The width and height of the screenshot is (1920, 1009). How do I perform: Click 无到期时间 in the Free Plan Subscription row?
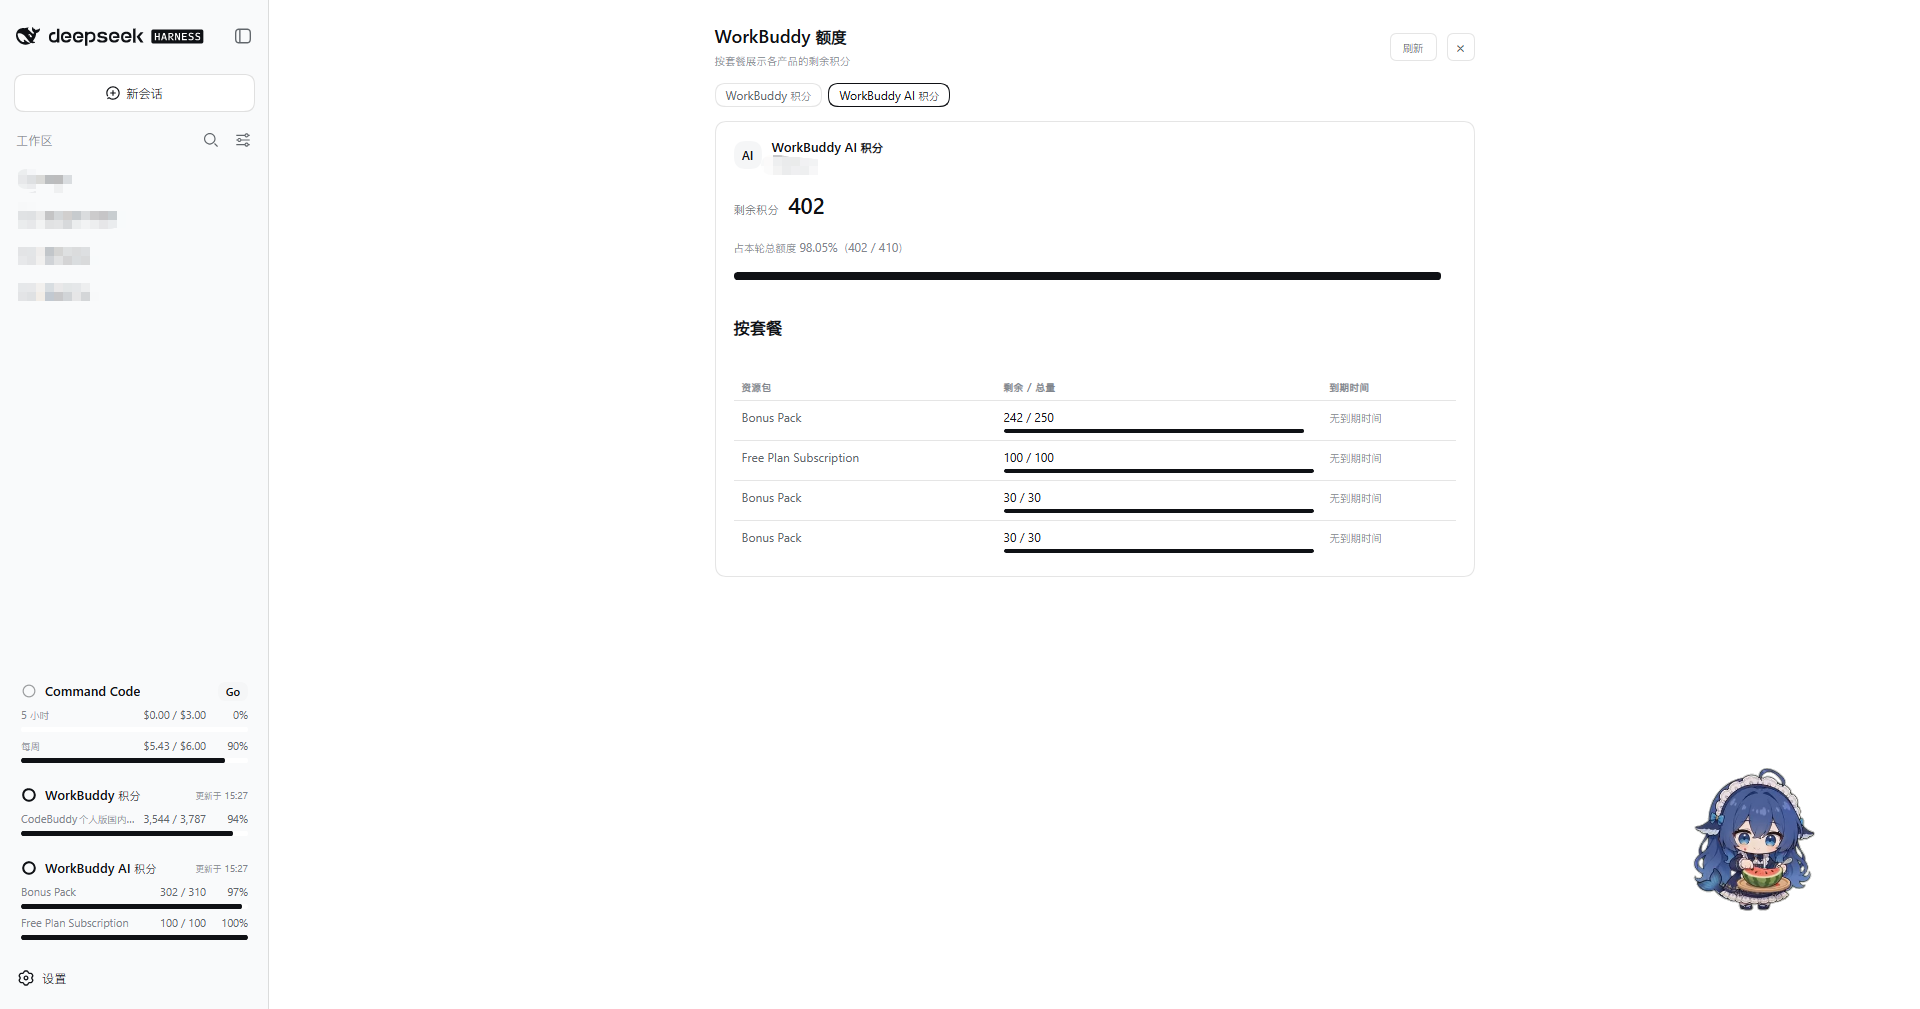pos(1355,458)
